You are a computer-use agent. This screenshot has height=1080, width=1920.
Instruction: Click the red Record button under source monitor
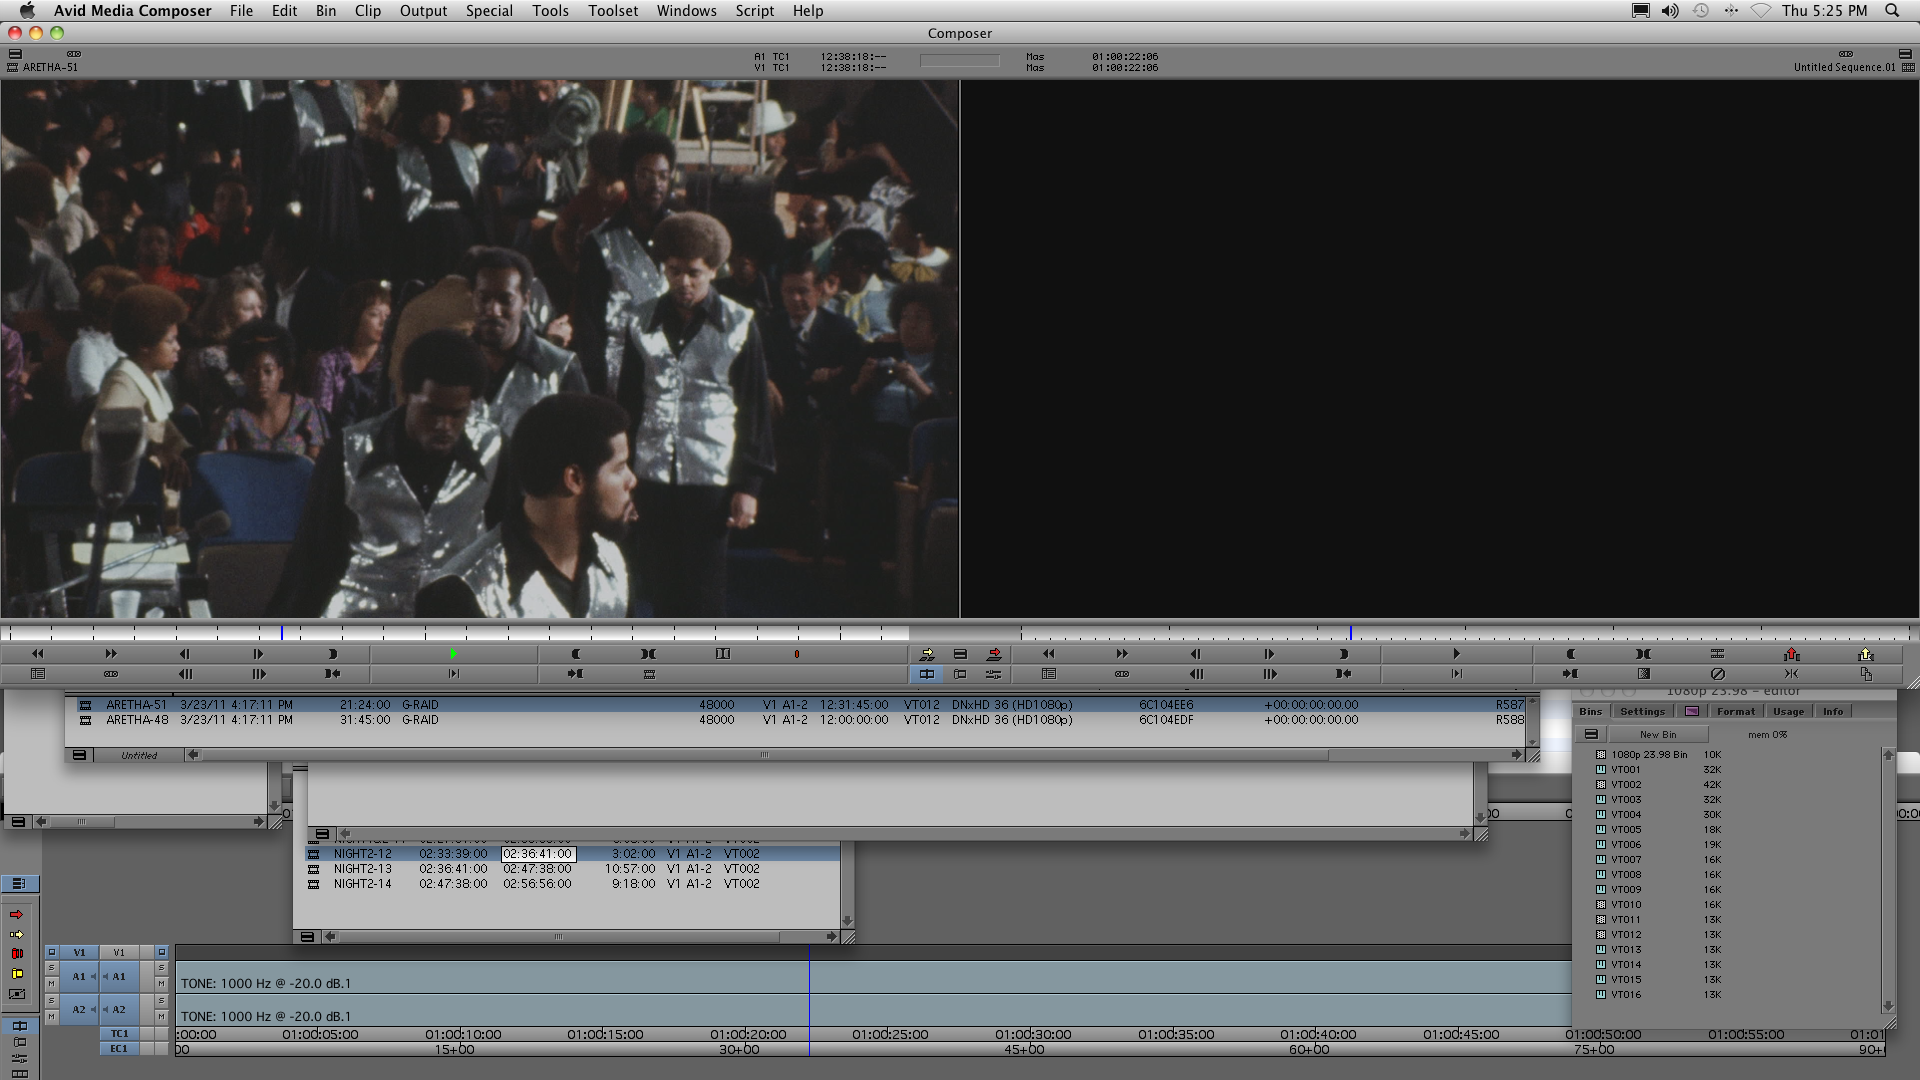(x=797, y=654)
